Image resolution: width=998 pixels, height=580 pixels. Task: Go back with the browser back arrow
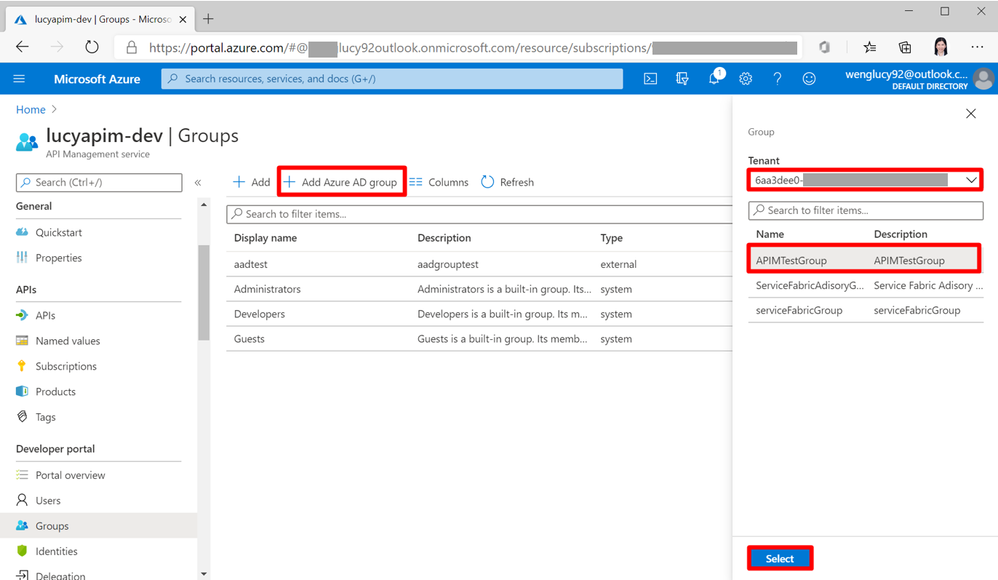coord(22,47)
